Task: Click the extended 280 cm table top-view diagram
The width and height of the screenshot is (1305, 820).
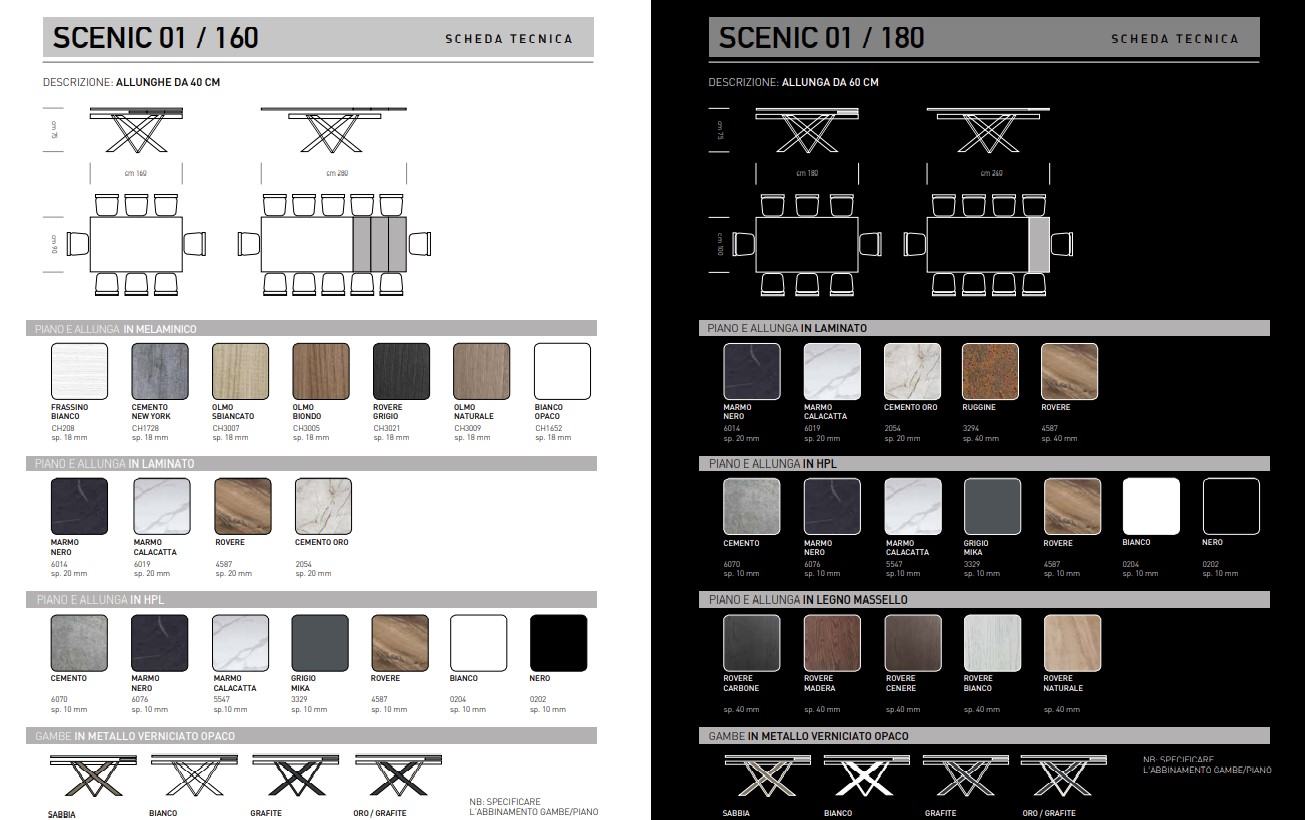Action: [x=334, y=243]
